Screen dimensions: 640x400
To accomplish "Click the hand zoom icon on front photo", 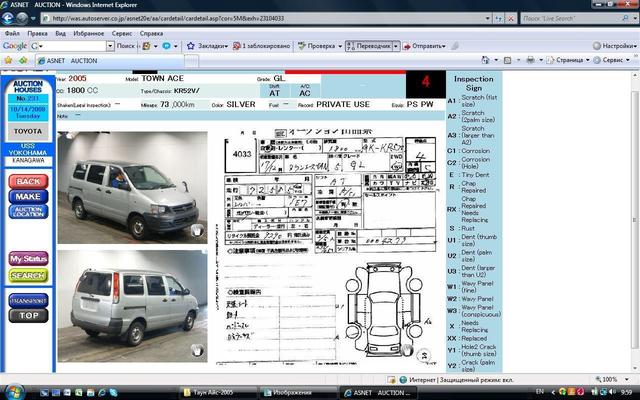I will [x=197, y=230].
